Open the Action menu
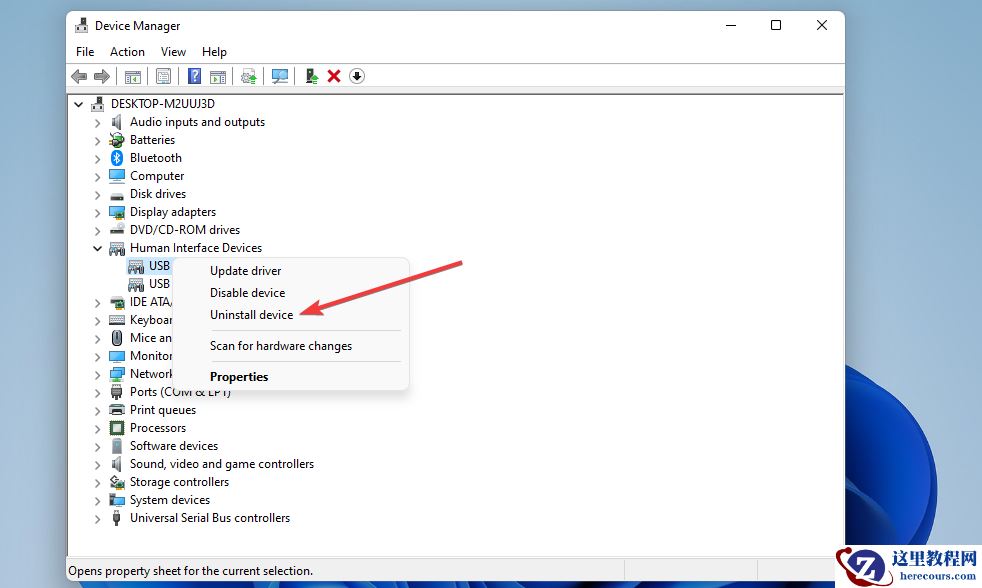The image size is (982, 588). pos(127,51)
